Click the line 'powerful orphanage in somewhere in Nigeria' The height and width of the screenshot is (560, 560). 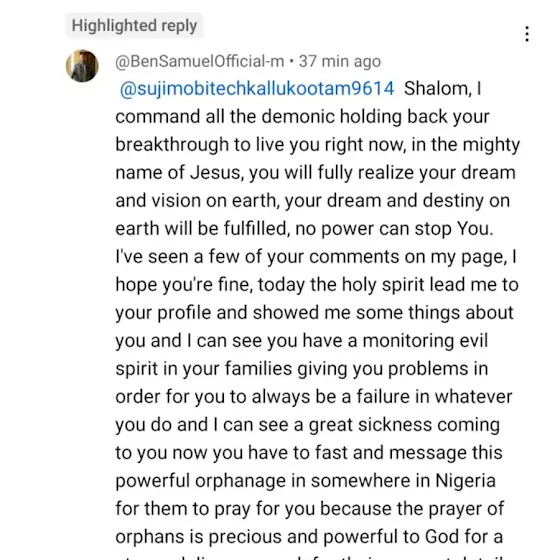305,481
